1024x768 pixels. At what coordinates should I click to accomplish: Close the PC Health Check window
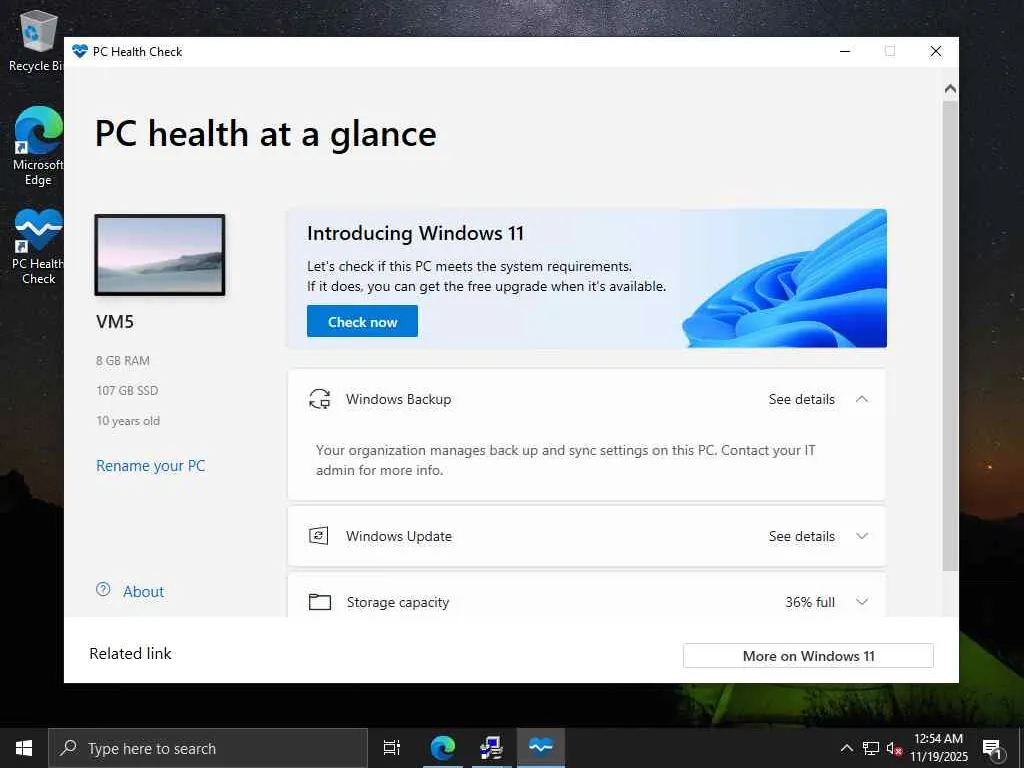click(x=936, y=51)
